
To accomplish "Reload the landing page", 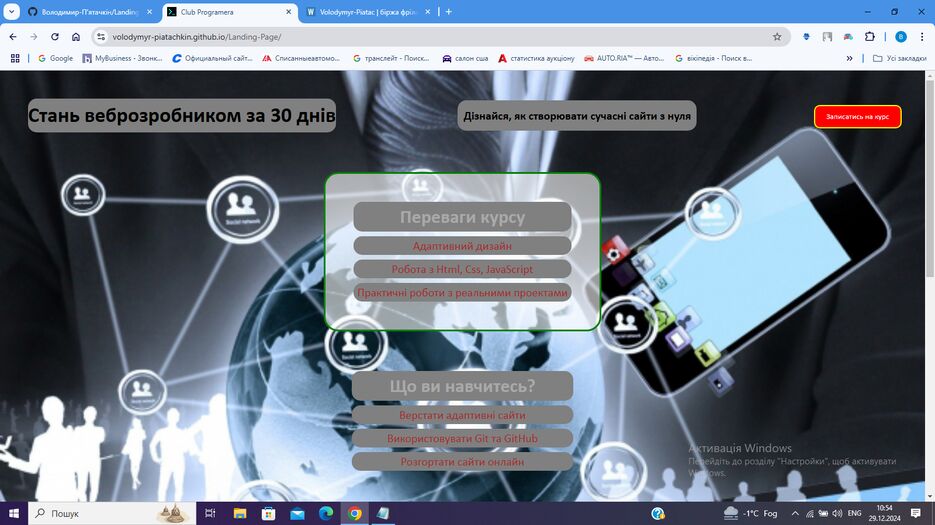I will click(x=55, y=37).
